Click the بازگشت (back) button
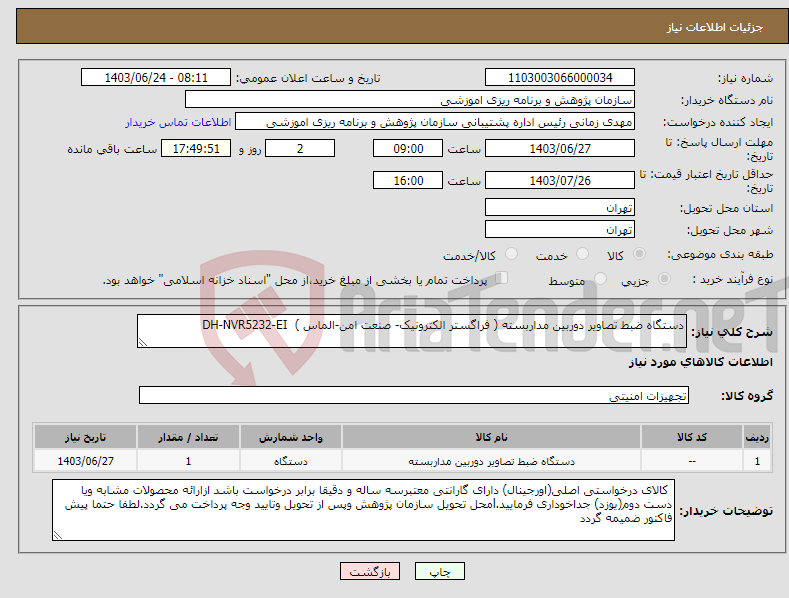789x598 pixels. click(370, 572)
